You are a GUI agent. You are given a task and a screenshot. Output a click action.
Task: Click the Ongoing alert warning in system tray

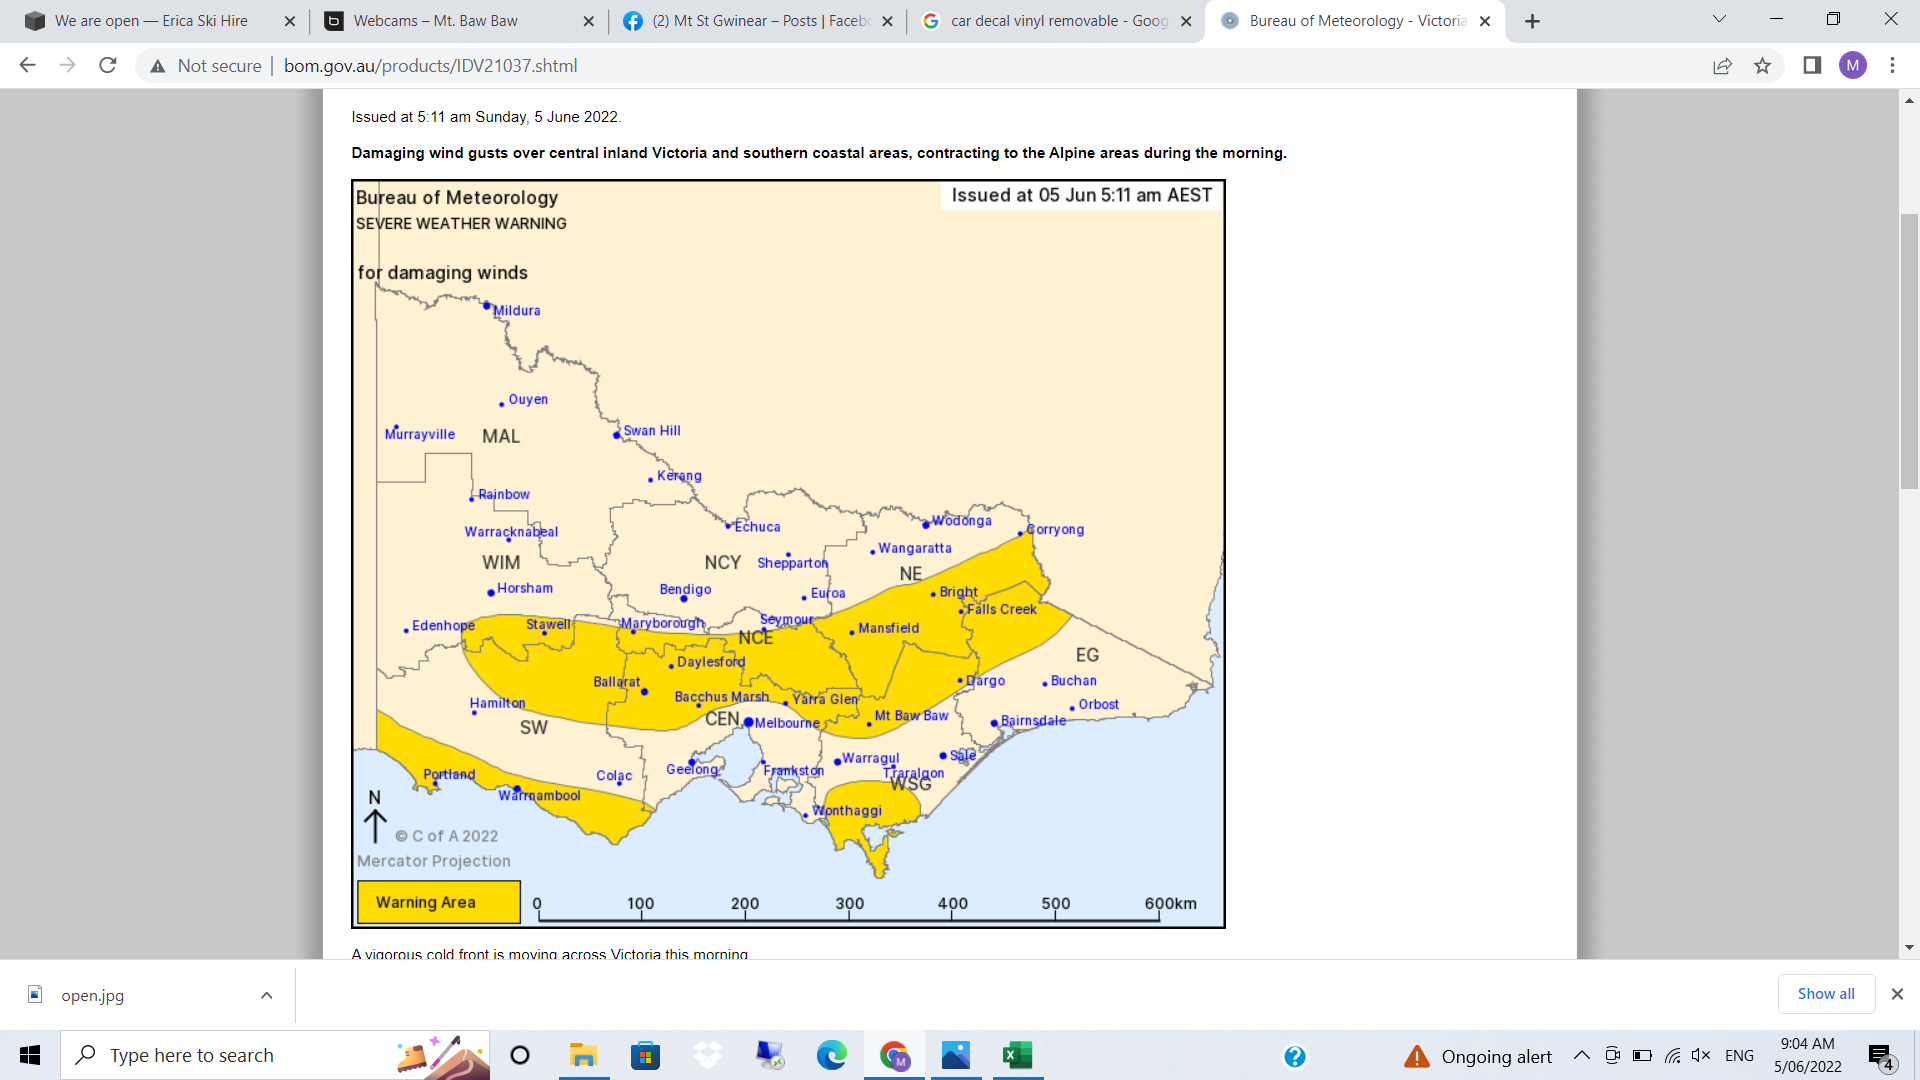pyautogui.click(x=1478, y=1055)
